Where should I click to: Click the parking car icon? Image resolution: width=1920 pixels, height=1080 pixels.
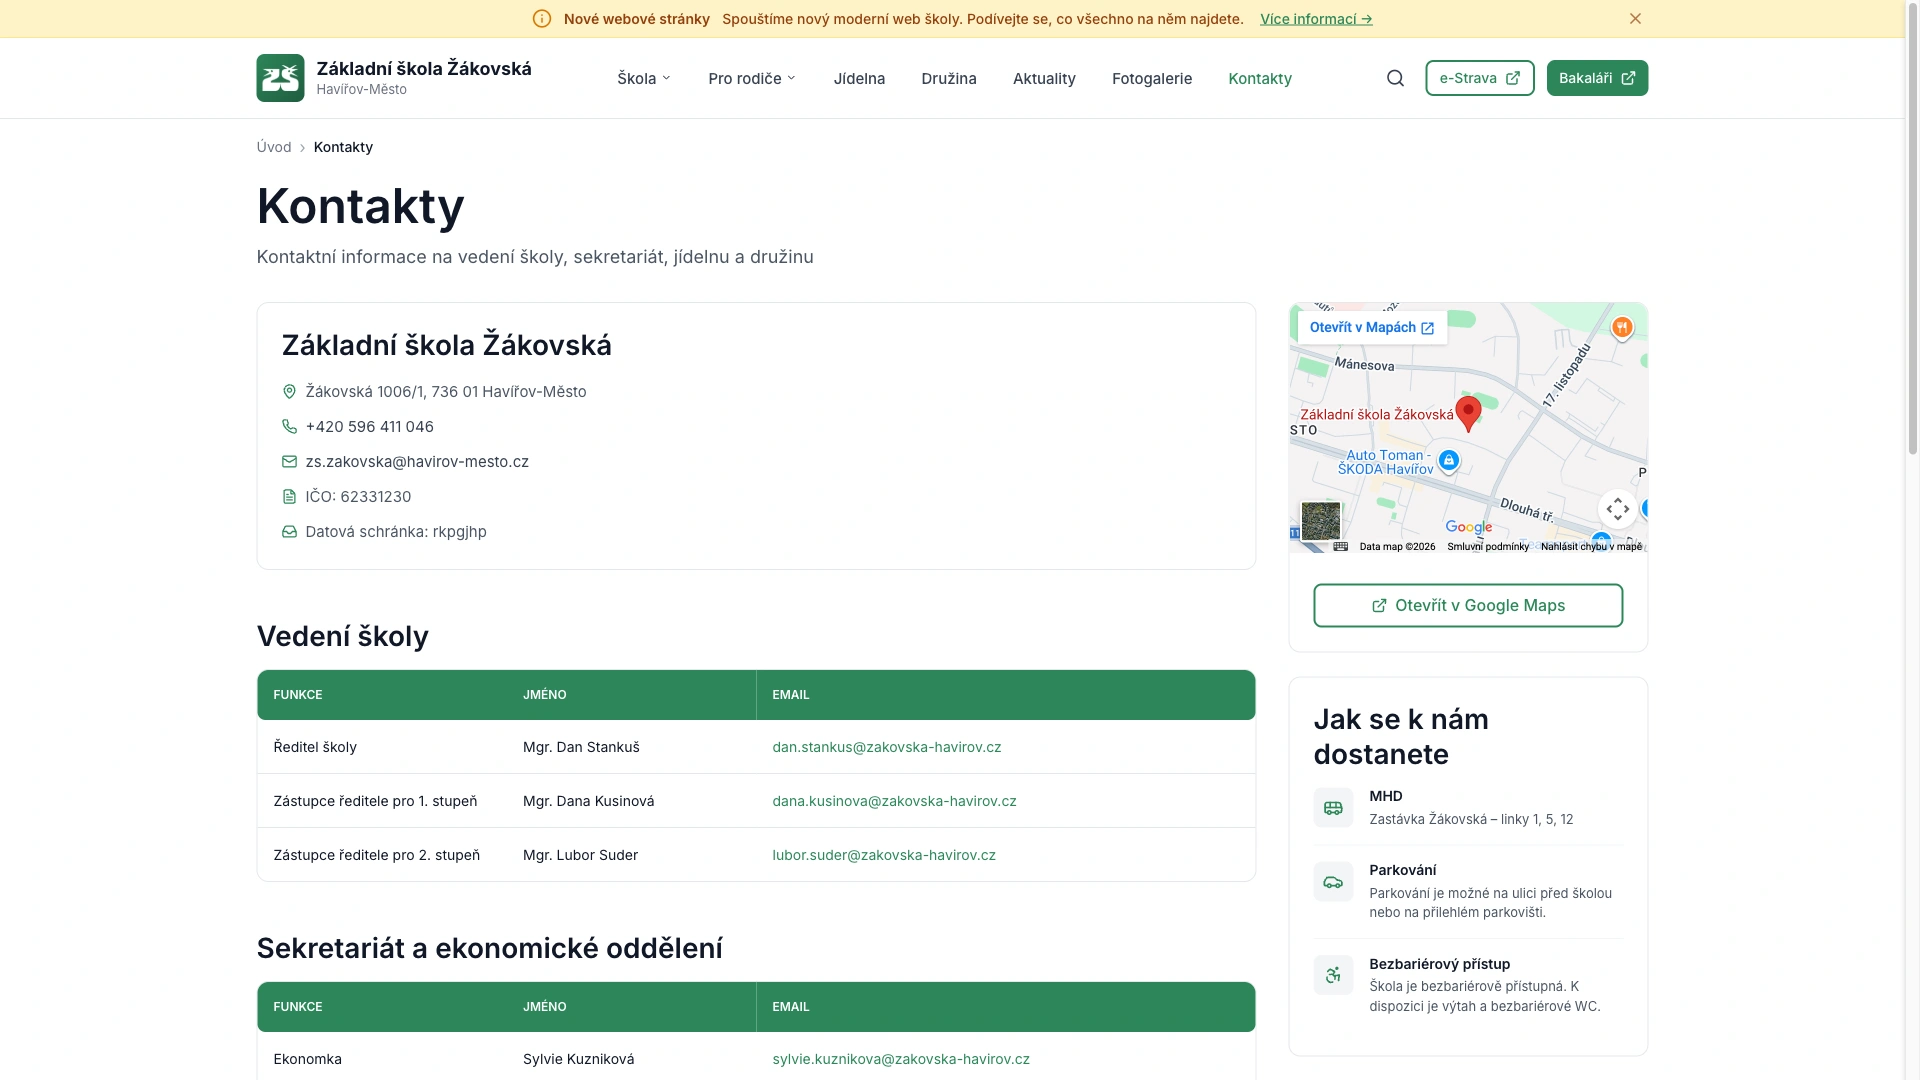(1333, 882)
